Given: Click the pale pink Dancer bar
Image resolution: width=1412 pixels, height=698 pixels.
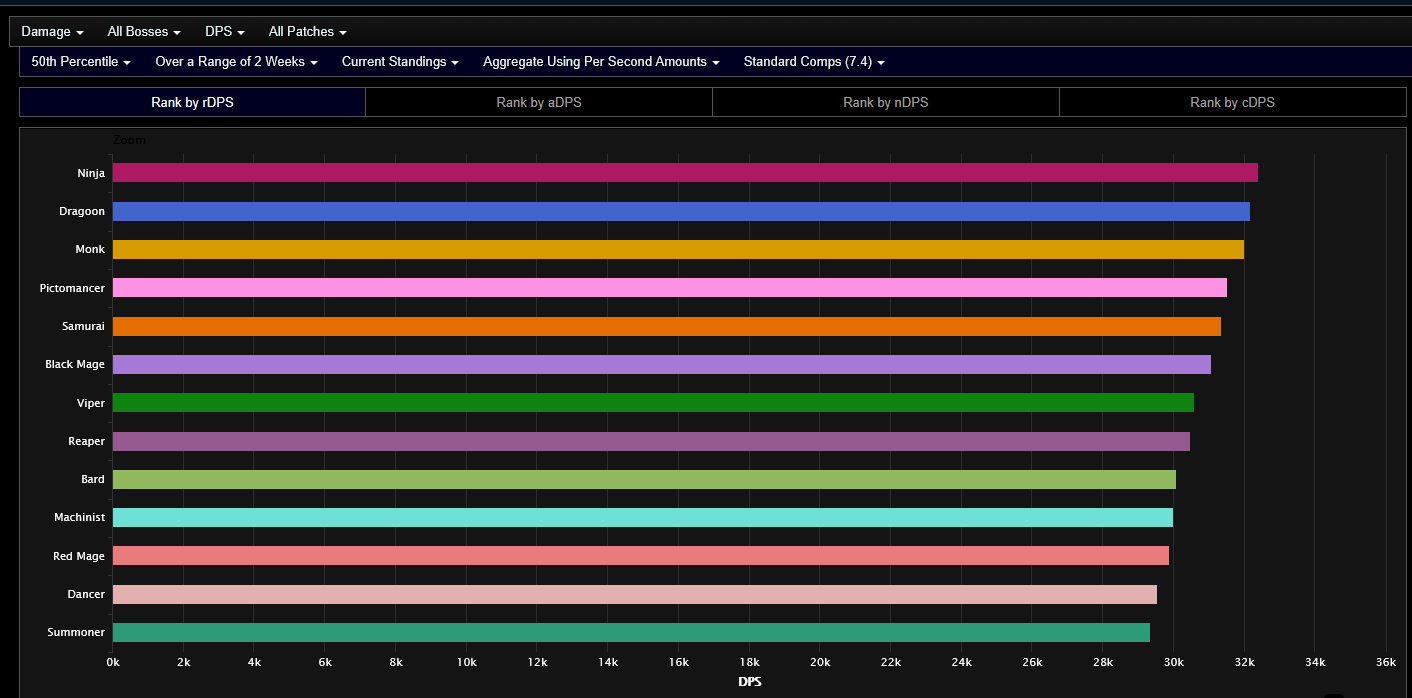Looking at the screenshot, I should click(635, 594).
